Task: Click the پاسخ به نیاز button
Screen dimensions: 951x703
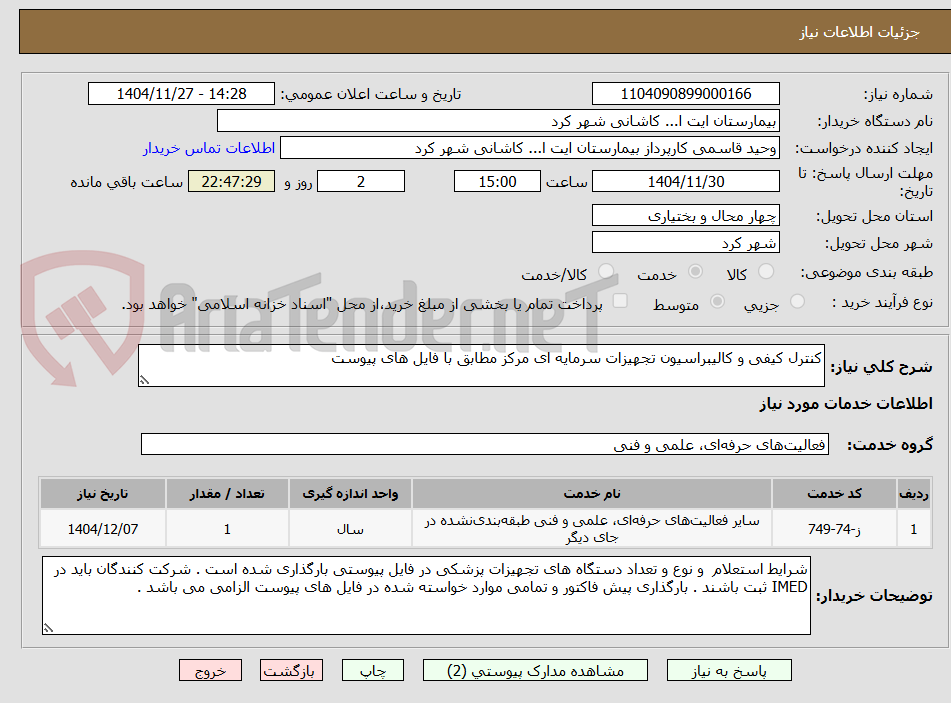Action: coord(729,671)
